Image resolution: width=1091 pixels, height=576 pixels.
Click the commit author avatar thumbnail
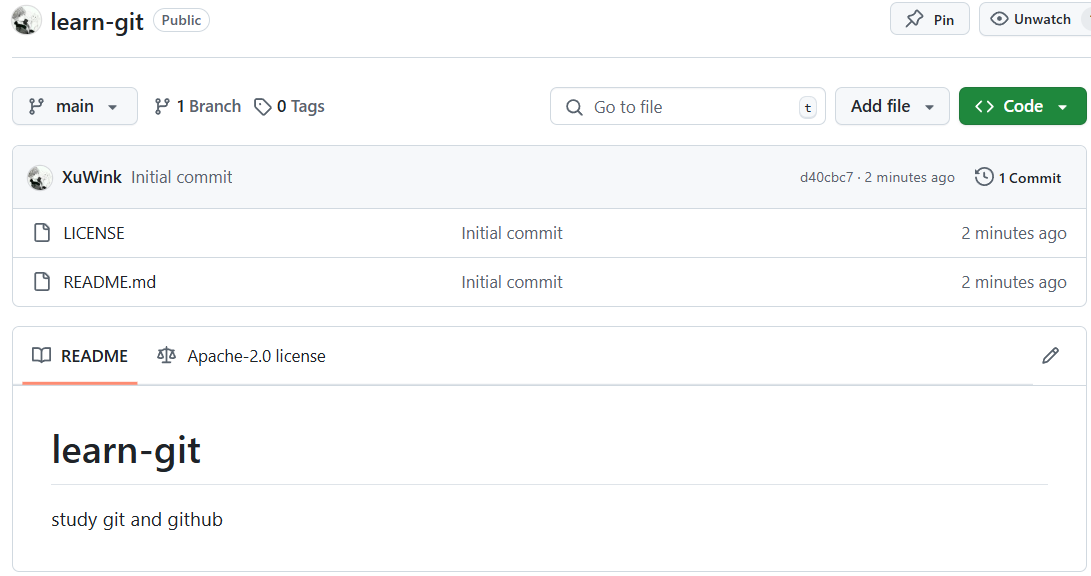40,177
